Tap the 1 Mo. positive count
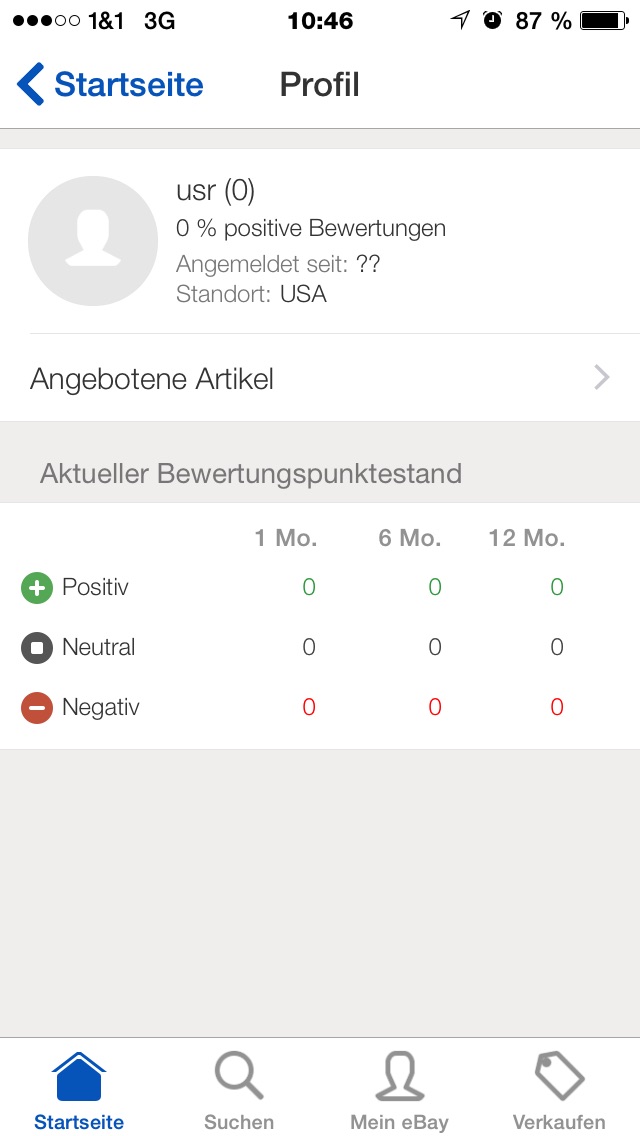 309,587
